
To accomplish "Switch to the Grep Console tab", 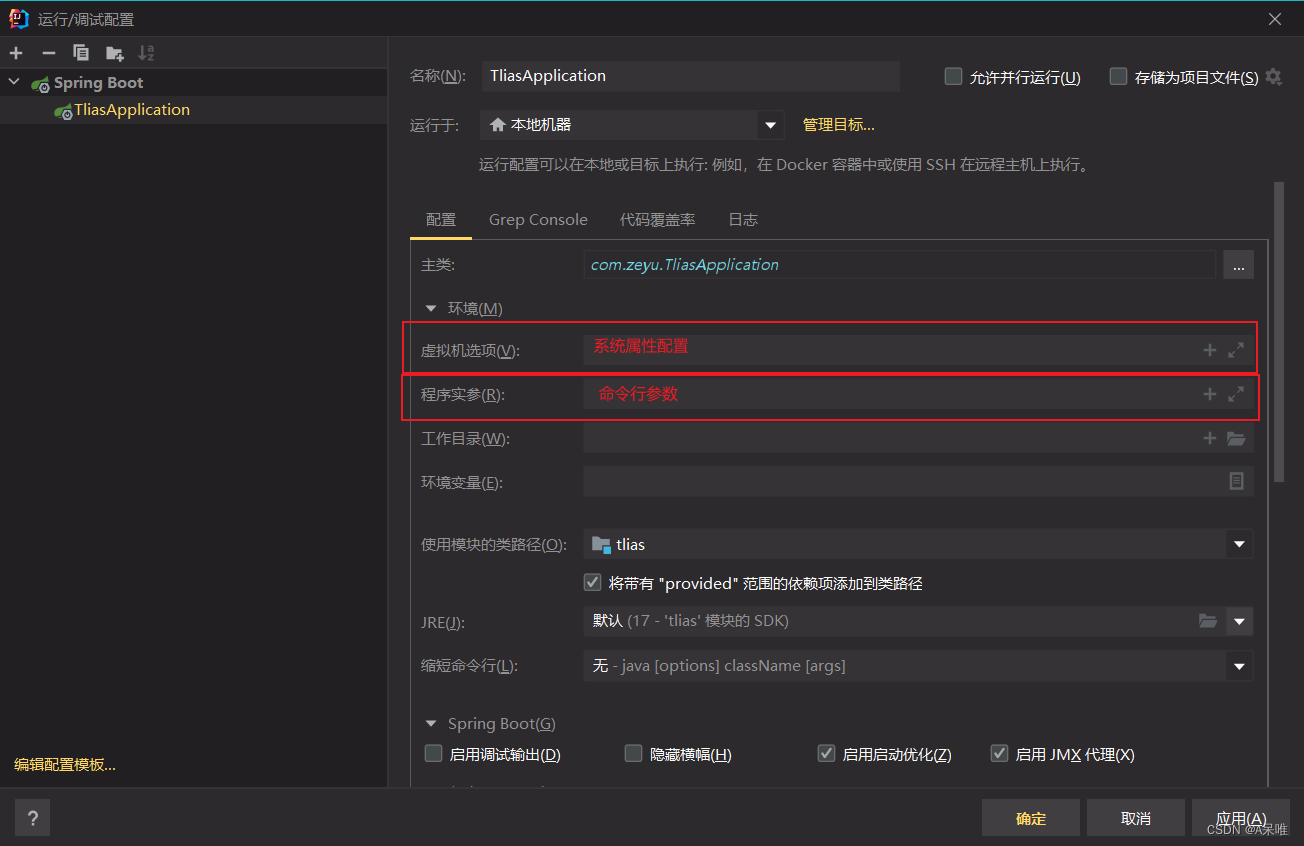I will [538, 219].
